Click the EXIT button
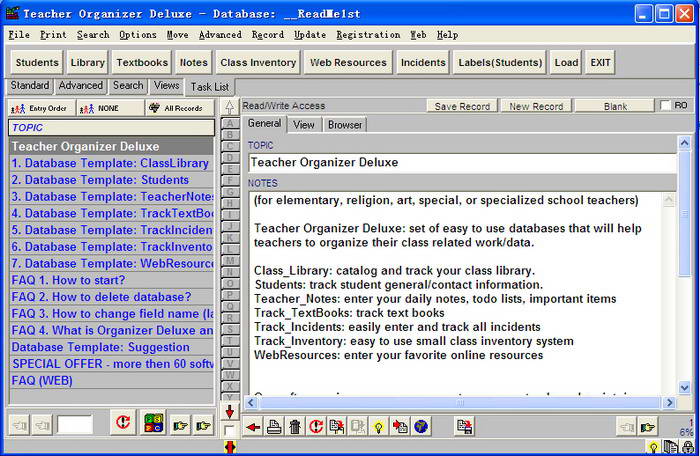 600,63
